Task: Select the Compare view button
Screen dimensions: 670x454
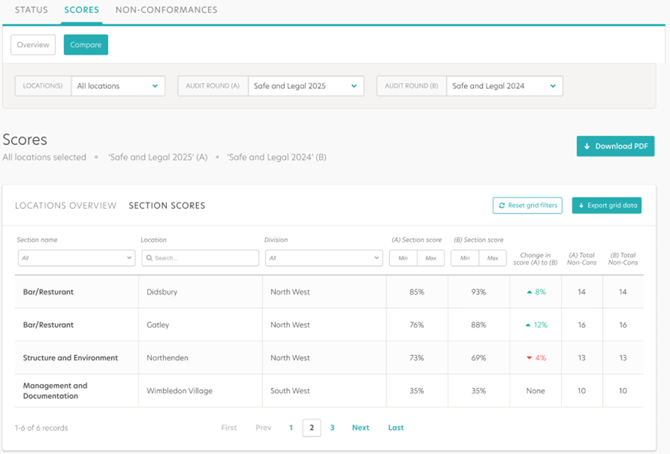Action: pyautogui.click(x=86, y=45)
